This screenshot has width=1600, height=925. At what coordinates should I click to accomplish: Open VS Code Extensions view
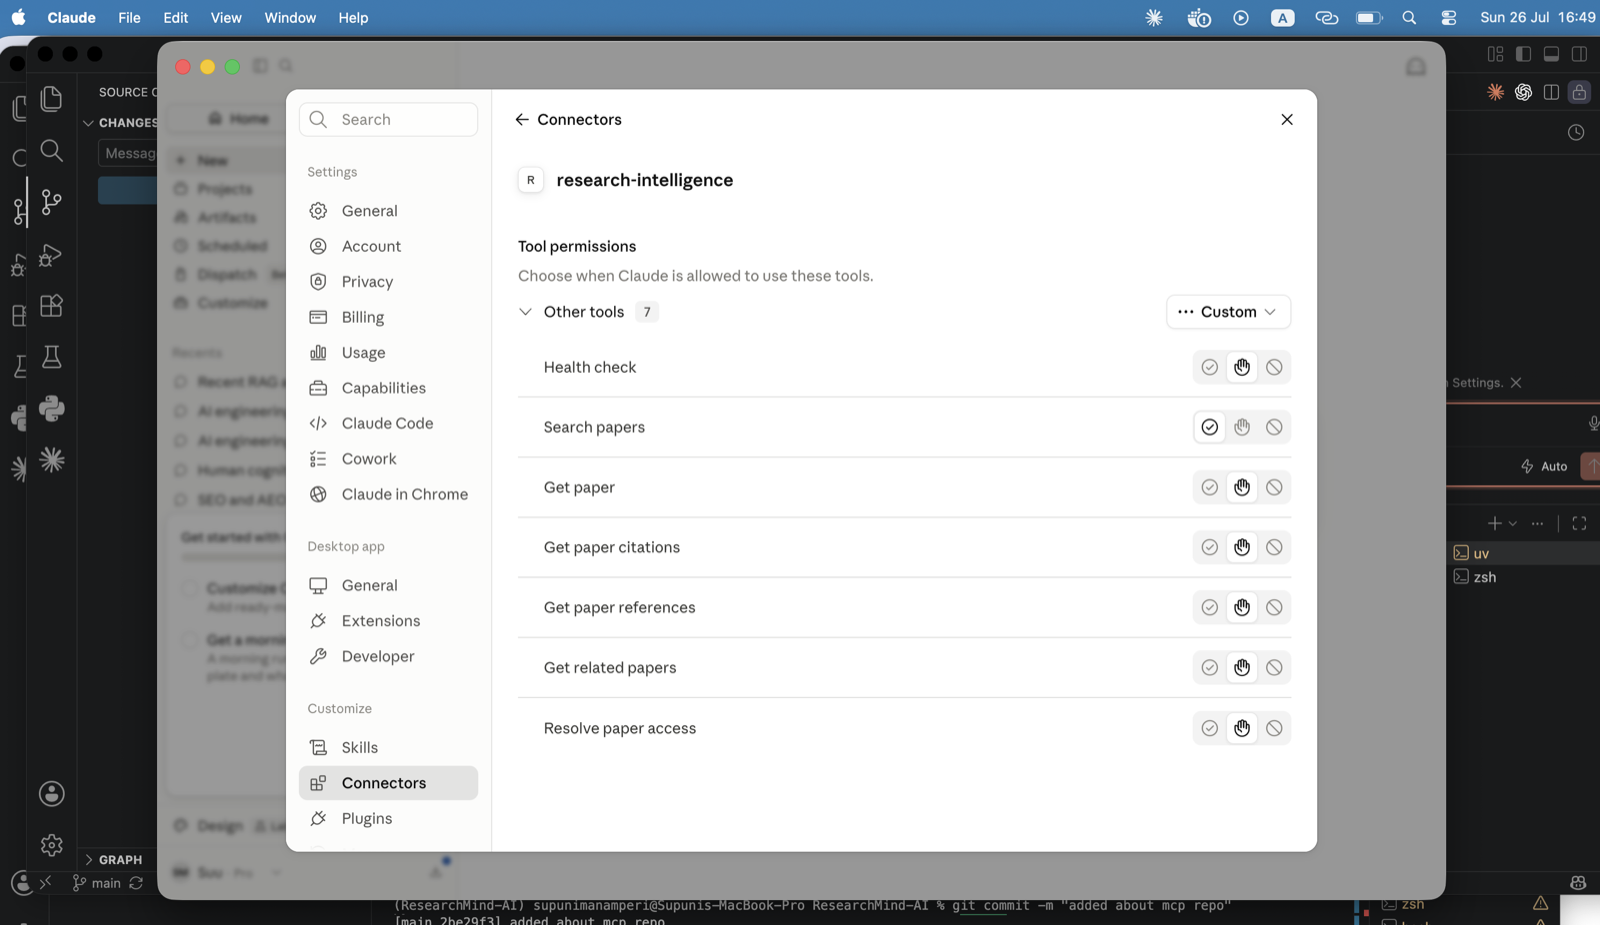[x=51, y=306]
